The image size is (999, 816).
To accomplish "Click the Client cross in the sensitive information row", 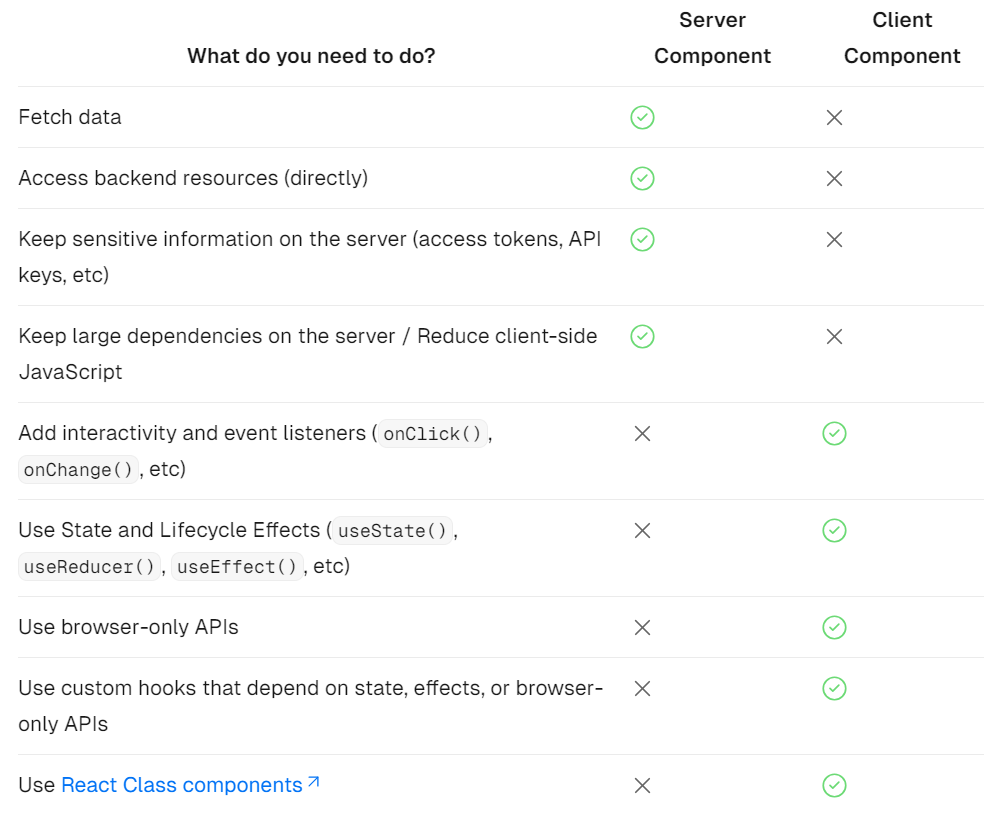I will pos(834,240).
